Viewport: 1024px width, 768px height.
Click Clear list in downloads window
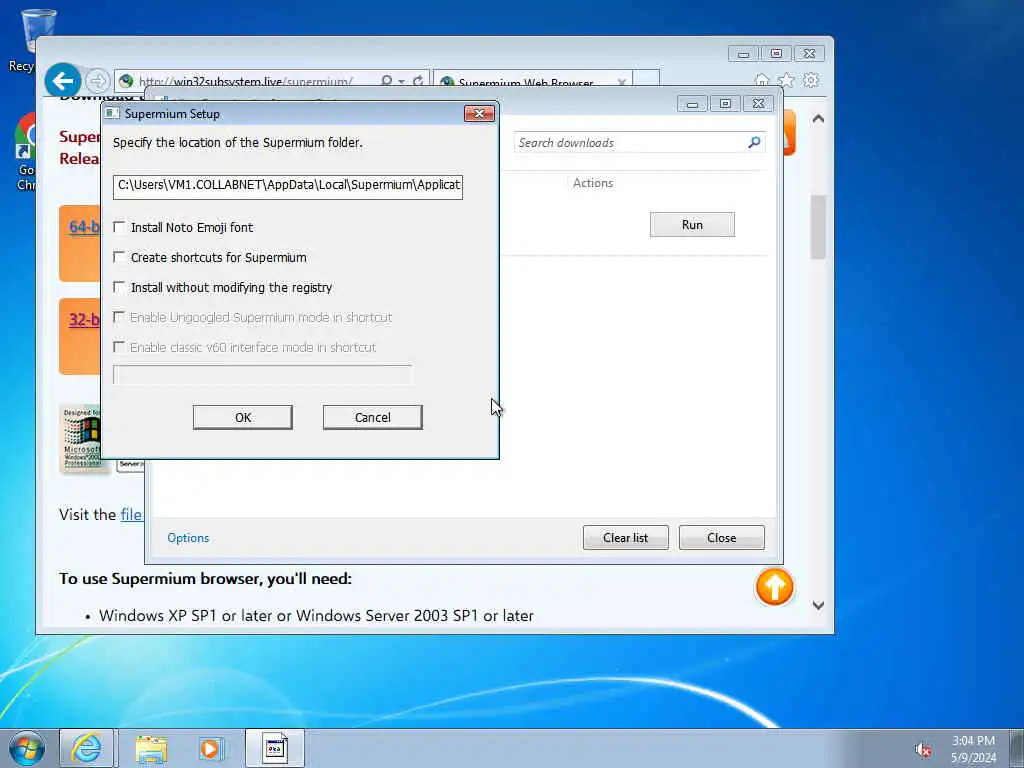pyautogui.click(x=626, y=537)
